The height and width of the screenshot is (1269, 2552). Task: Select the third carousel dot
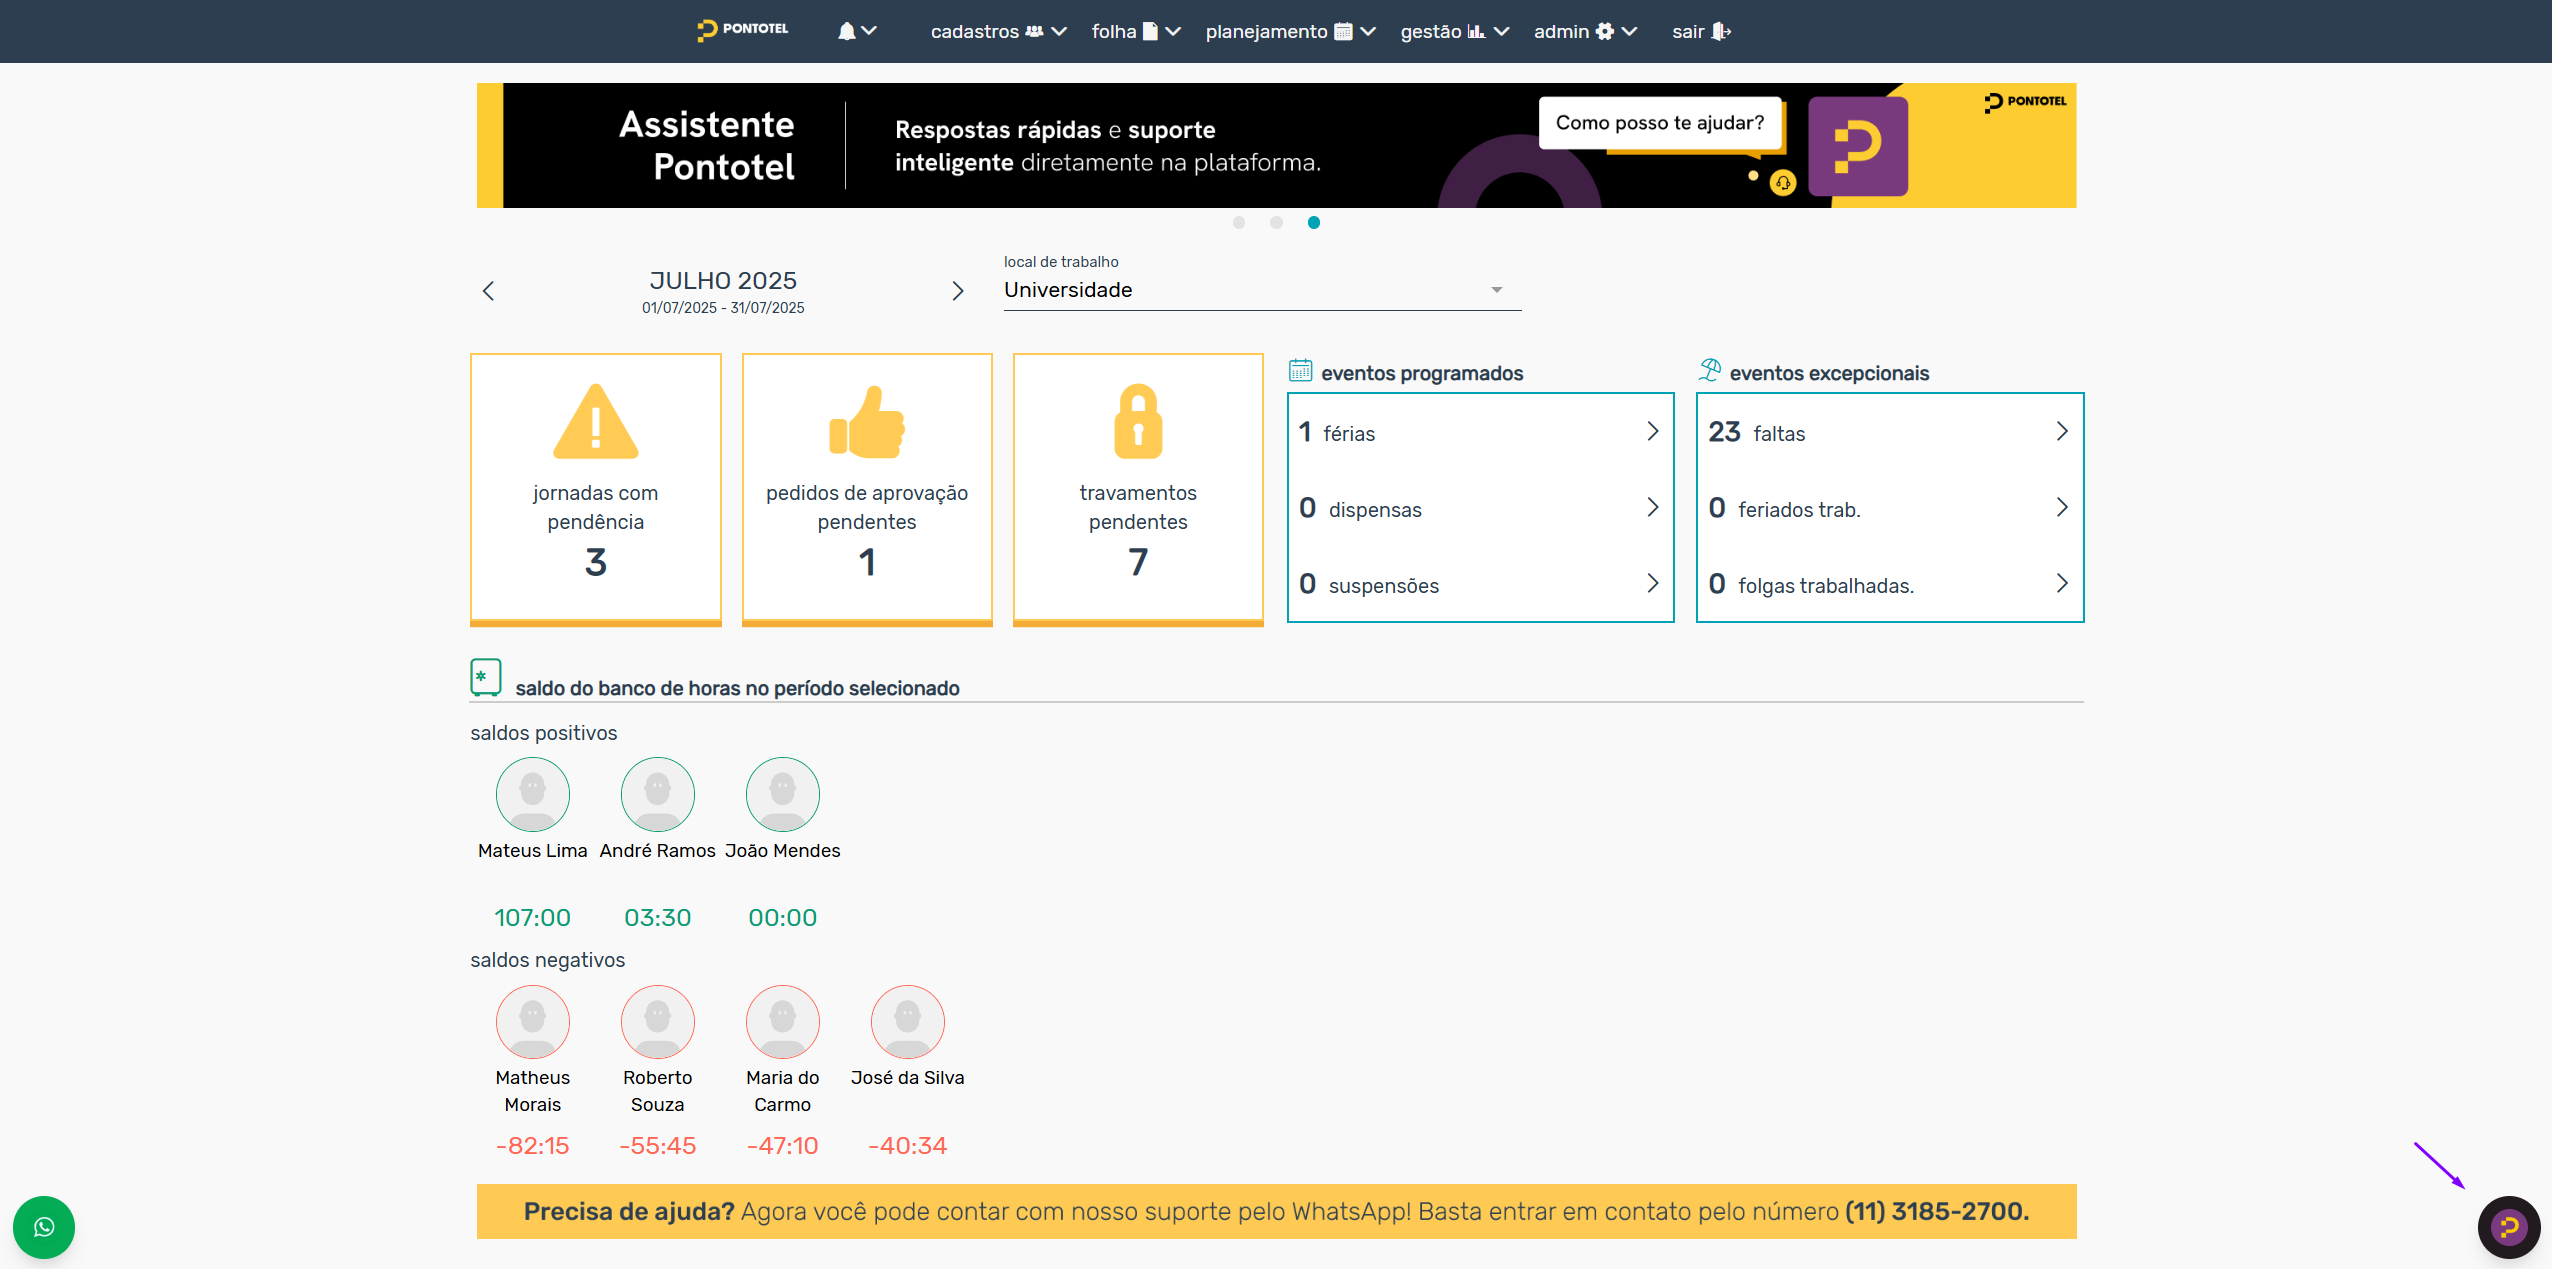click(x=1314, y=222)
